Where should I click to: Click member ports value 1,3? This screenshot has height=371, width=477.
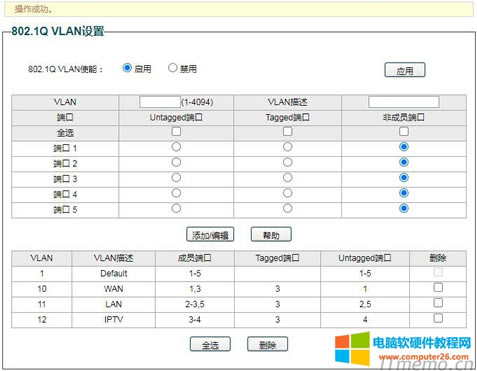pos(195,289)
